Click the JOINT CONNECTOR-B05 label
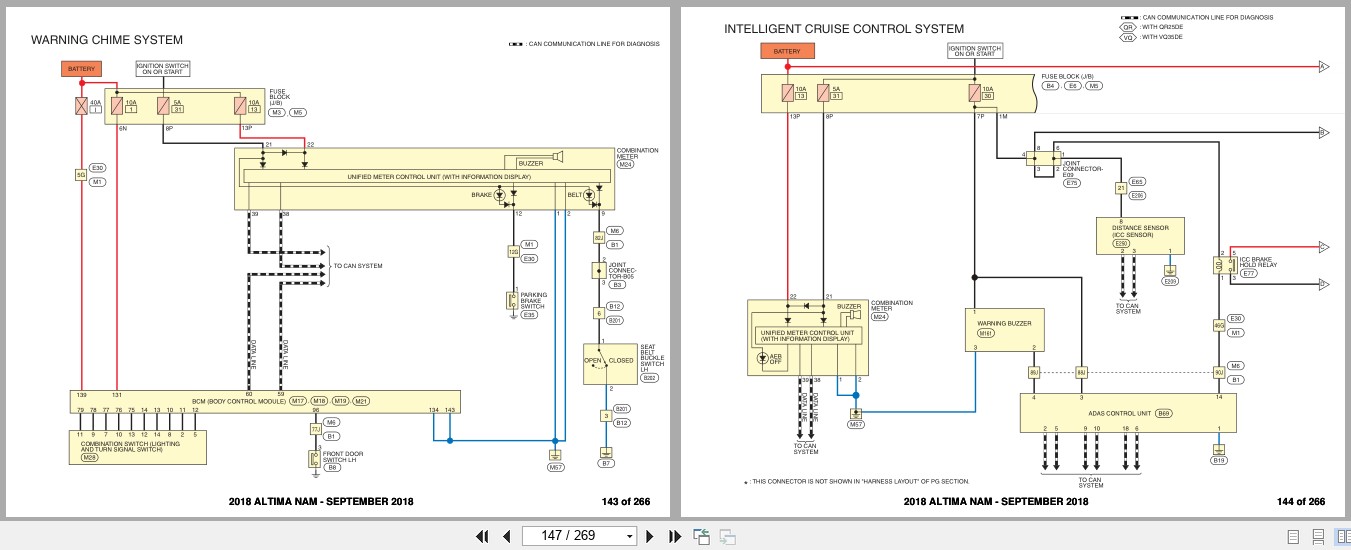 (622, 270)
